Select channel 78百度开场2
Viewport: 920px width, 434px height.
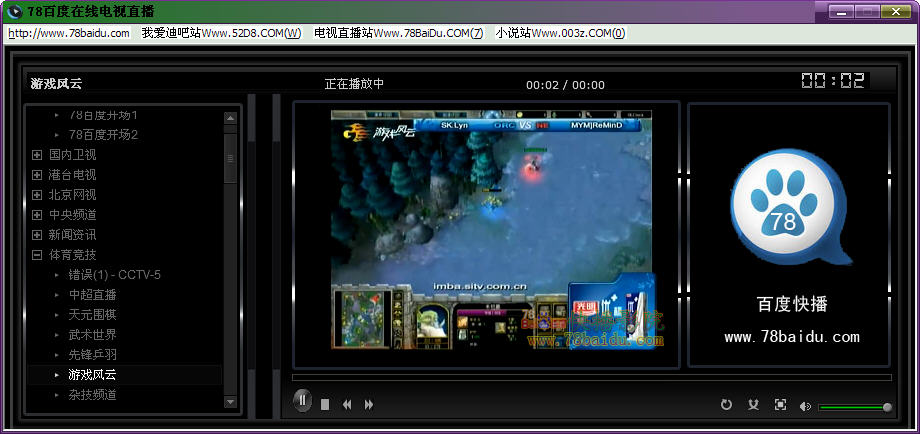coord(103,135)
